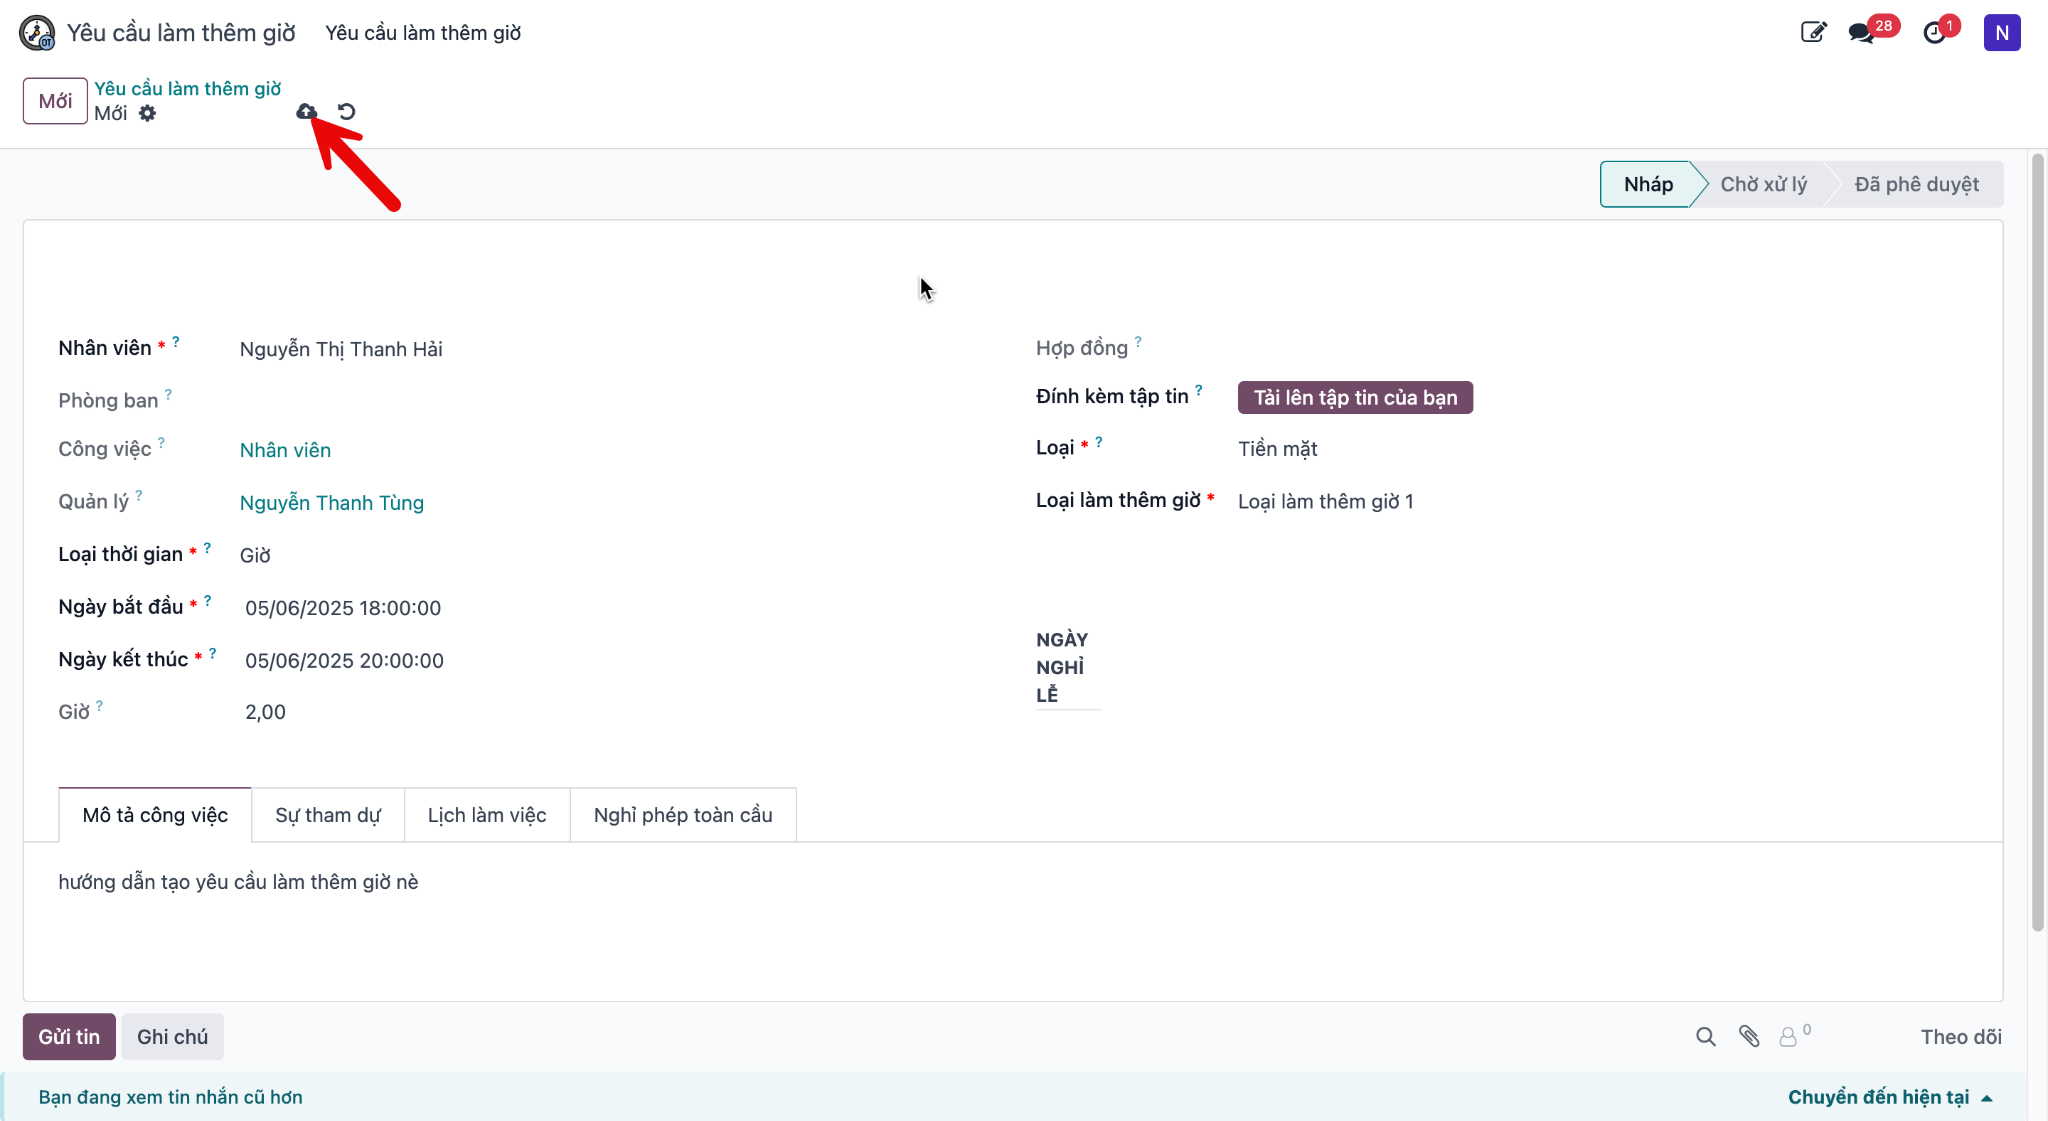Switch to the Lịch làm việc tab

487,815
